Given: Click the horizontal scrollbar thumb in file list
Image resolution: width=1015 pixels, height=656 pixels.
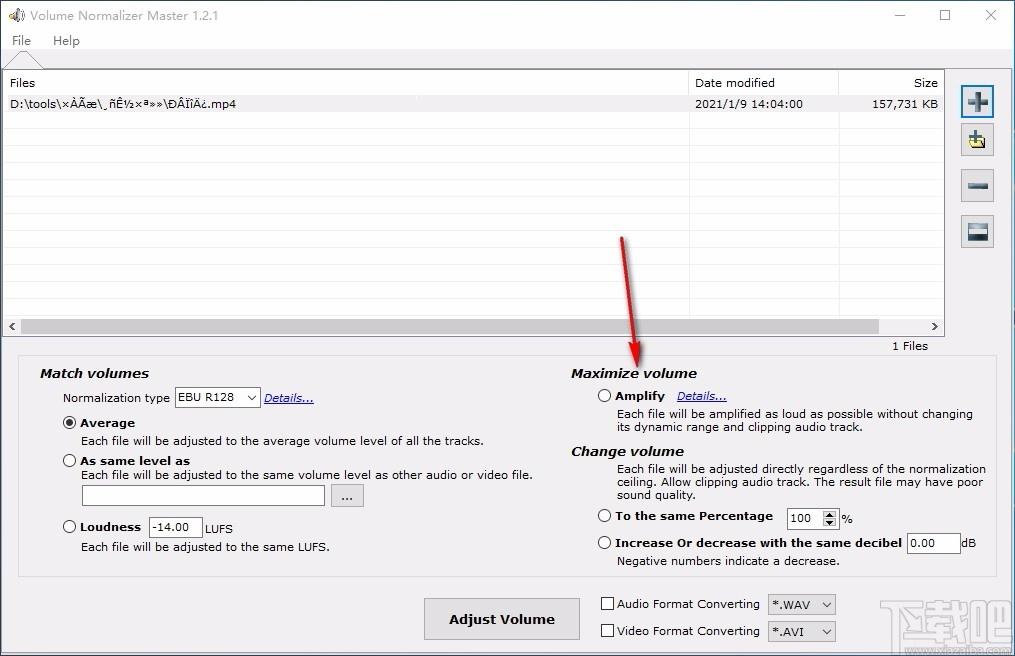Looking at the screenshot, I should click(449, 326).
